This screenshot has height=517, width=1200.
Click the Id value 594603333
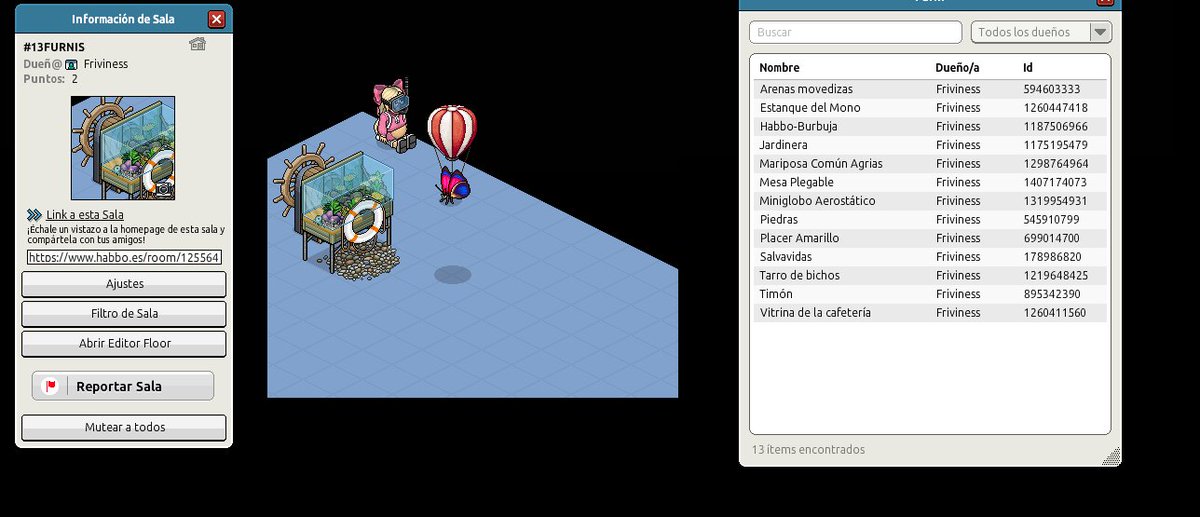coord(1051,89)
